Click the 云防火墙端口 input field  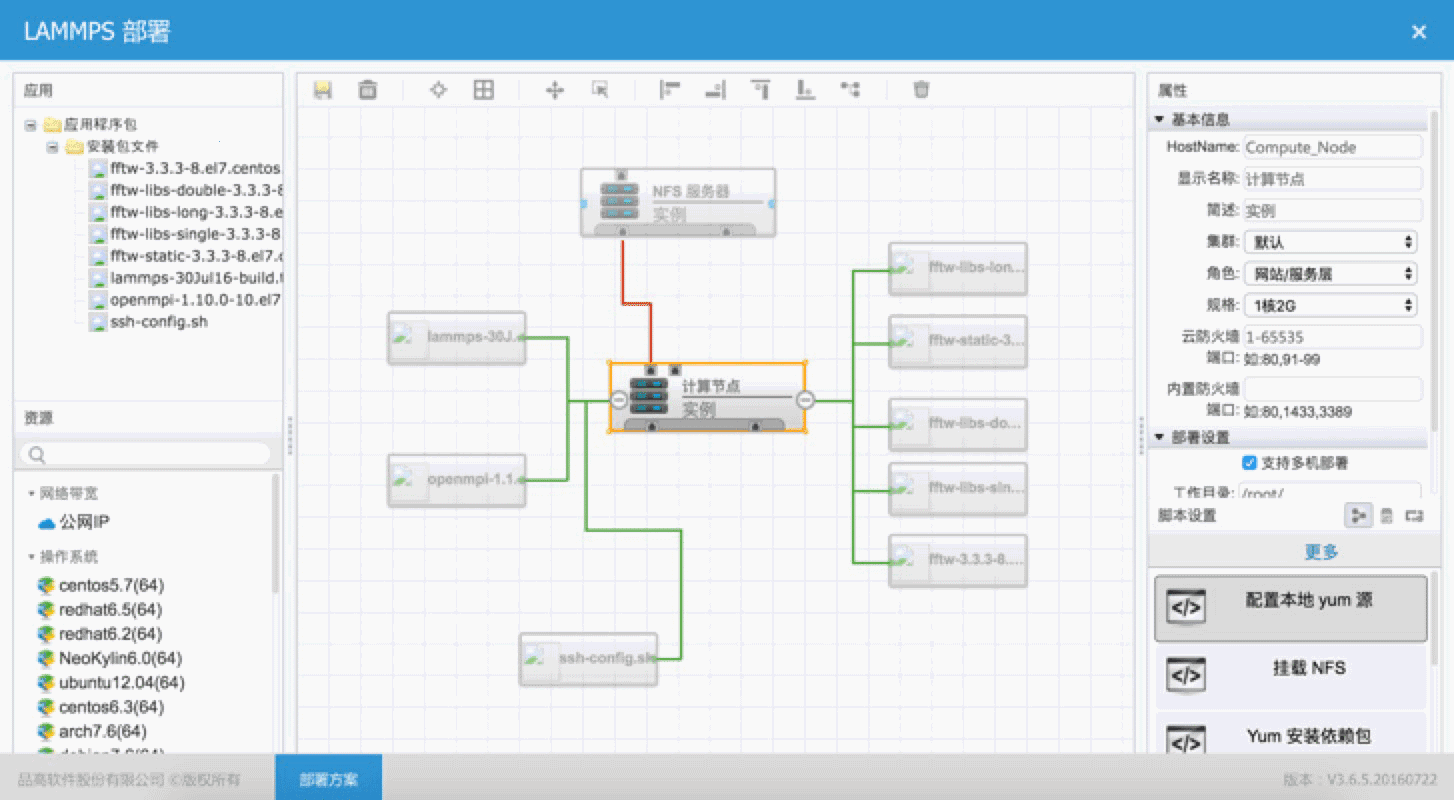tap(1332, 337)
